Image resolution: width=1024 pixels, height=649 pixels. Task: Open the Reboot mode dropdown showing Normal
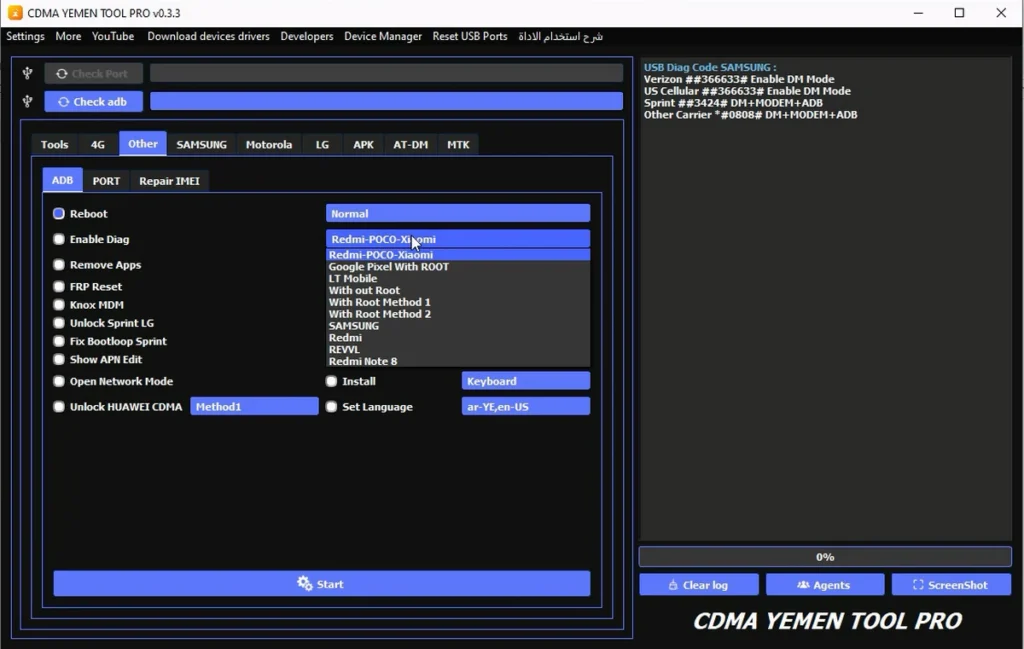point(457,213)
